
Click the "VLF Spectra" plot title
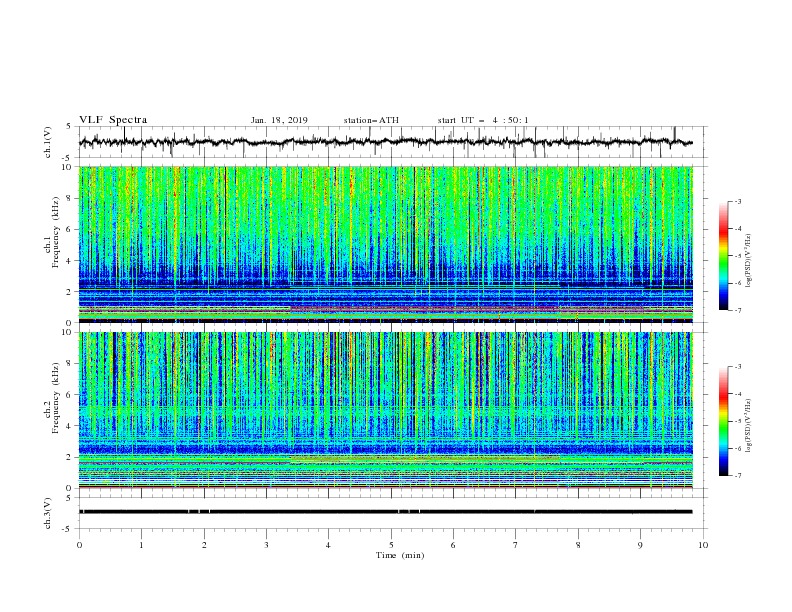113,120
